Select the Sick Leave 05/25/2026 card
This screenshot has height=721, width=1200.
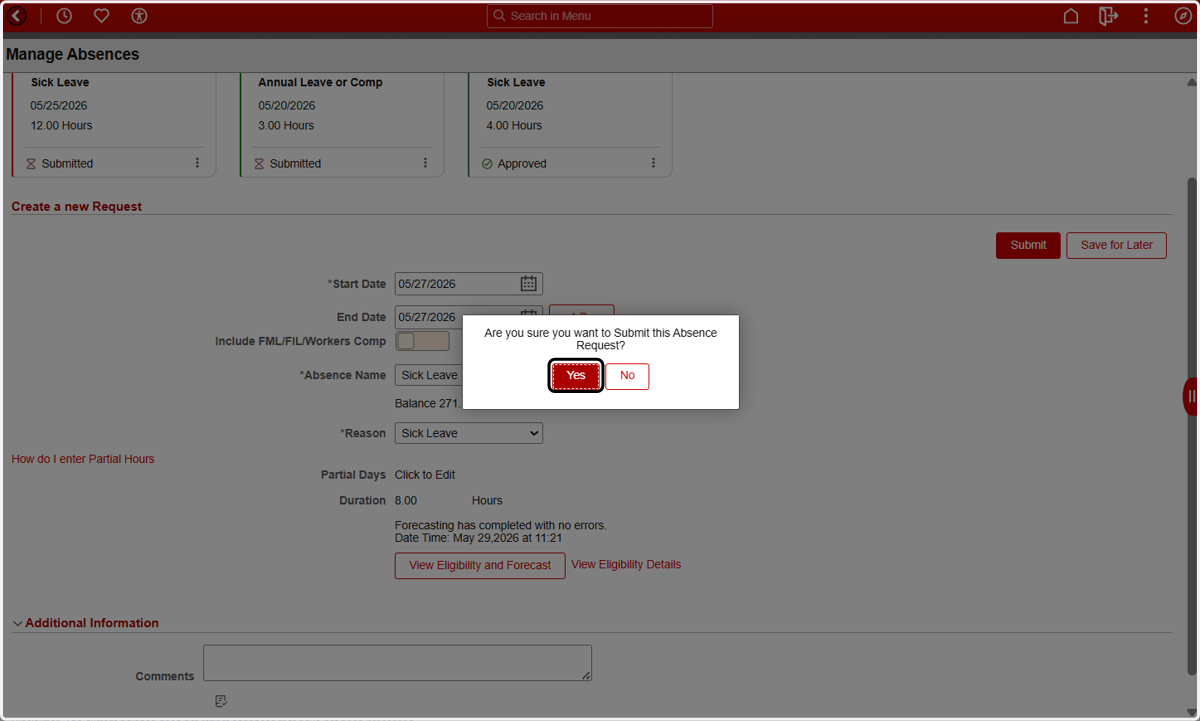coord(114,125)
